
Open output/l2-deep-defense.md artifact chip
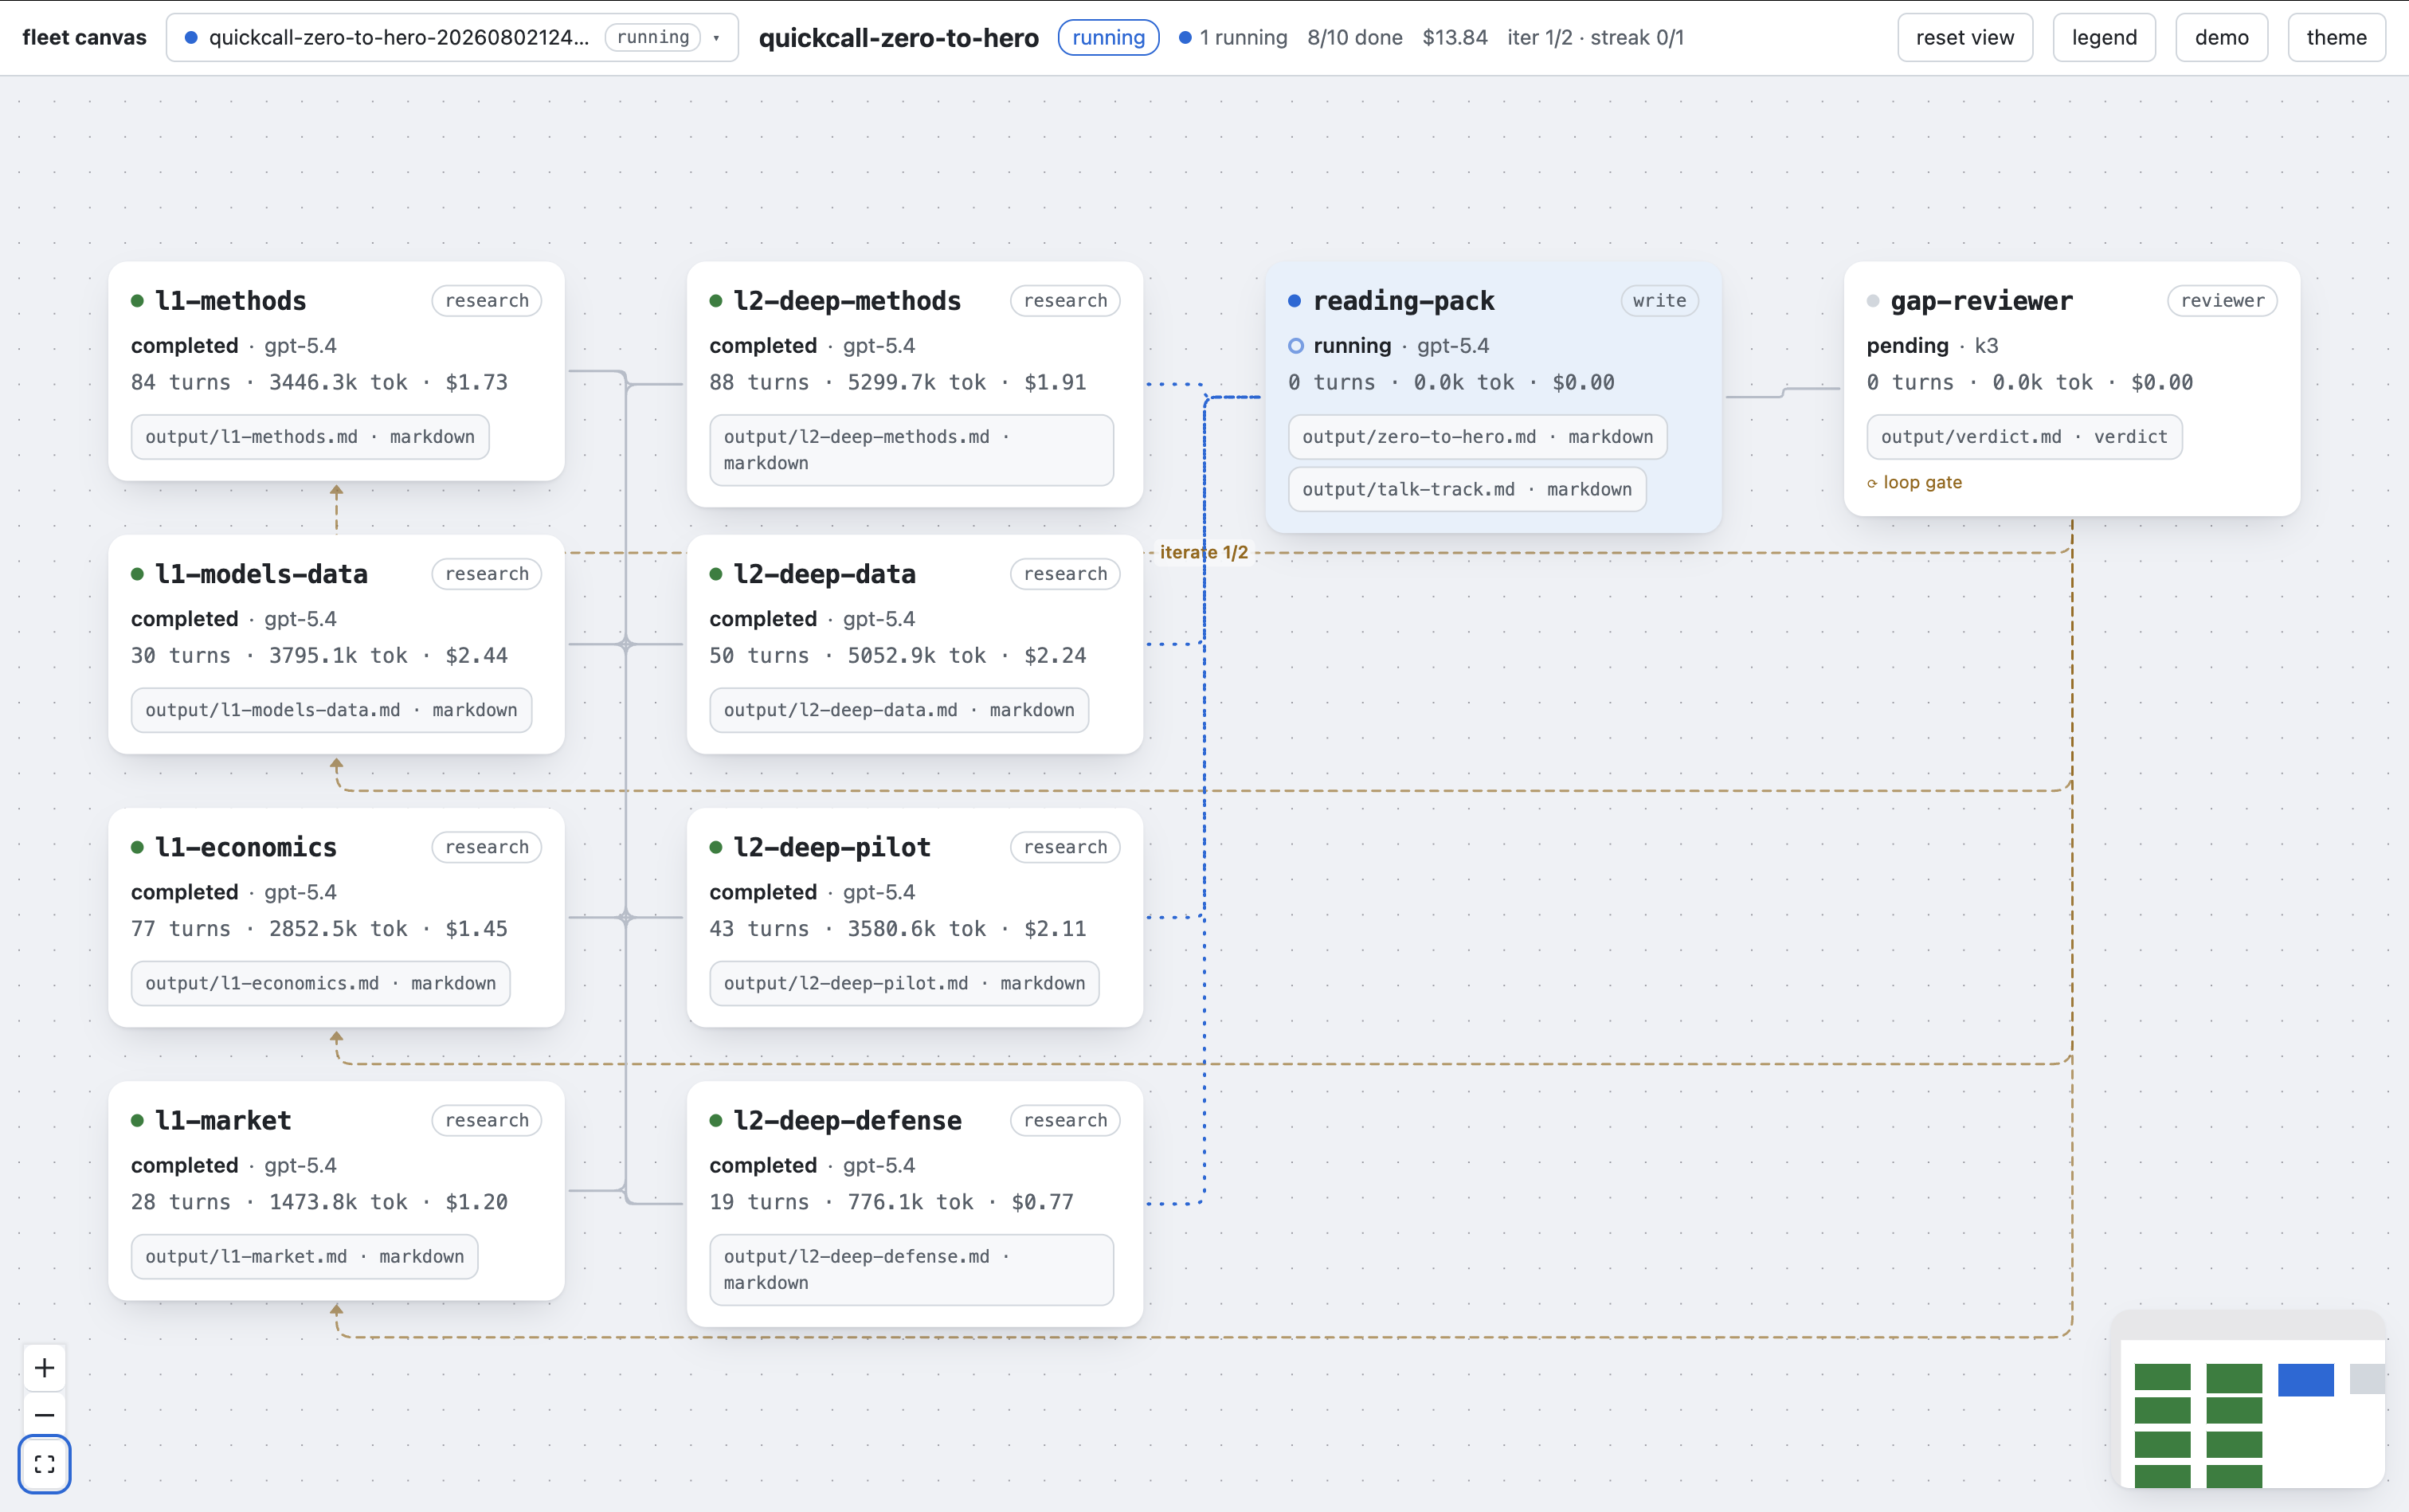click(x=912, y=1270)
